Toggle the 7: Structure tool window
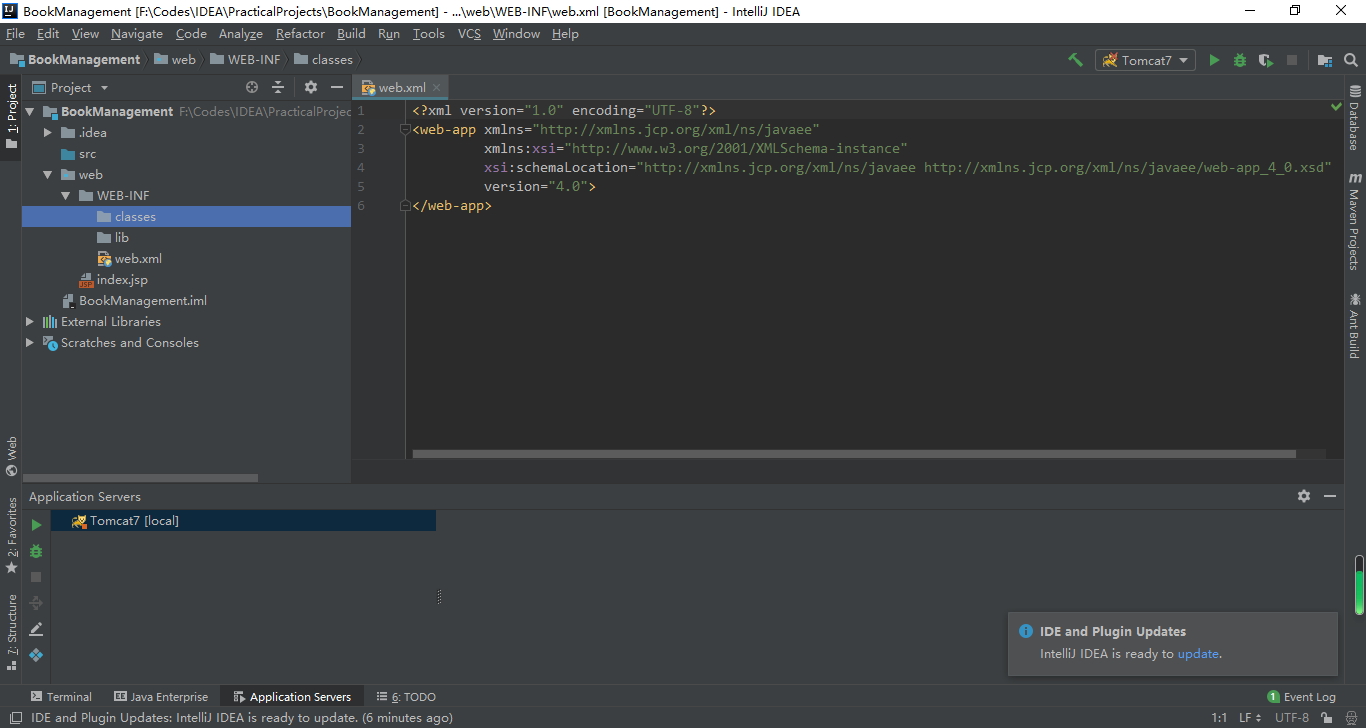 pos(11,632)
